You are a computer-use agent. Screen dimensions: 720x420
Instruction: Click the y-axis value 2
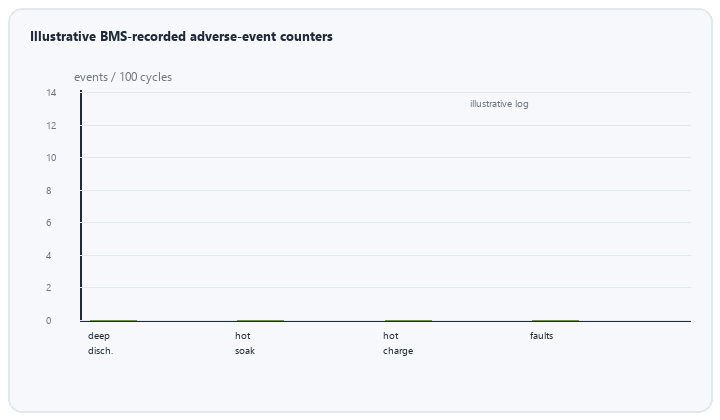pyautogui.click(x=49, y=288)
